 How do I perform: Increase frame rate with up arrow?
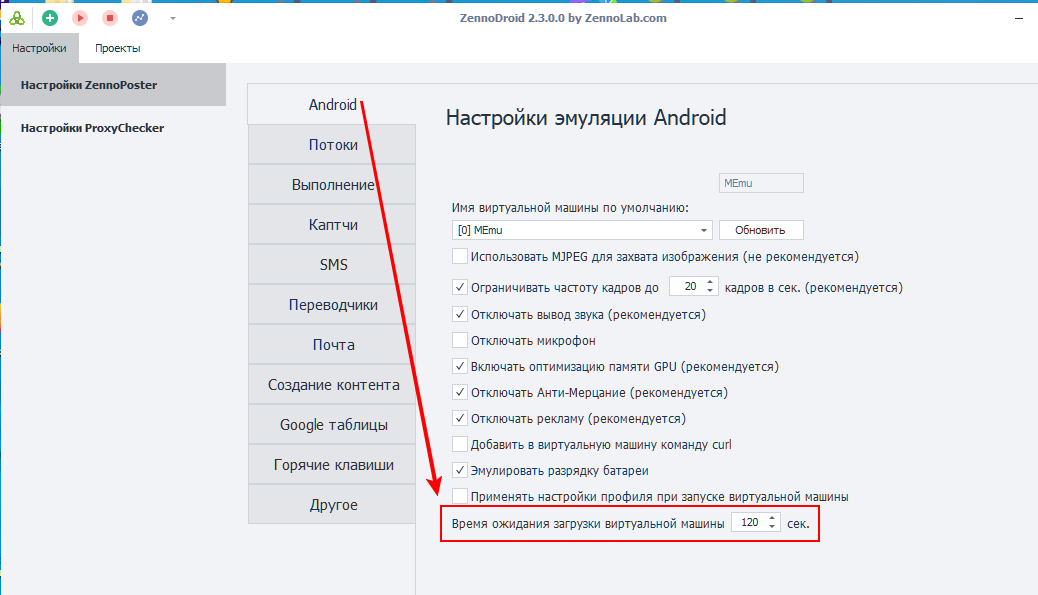point(710,282)
